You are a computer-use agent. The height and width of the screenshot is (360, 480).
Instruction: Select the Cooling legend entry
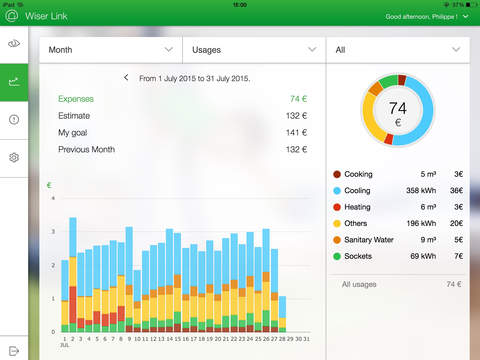[398, 191]
